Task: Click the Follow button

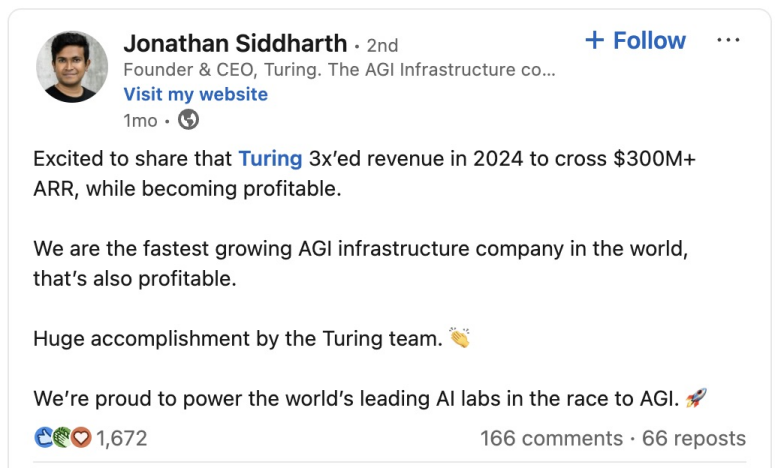Action: 635,41
